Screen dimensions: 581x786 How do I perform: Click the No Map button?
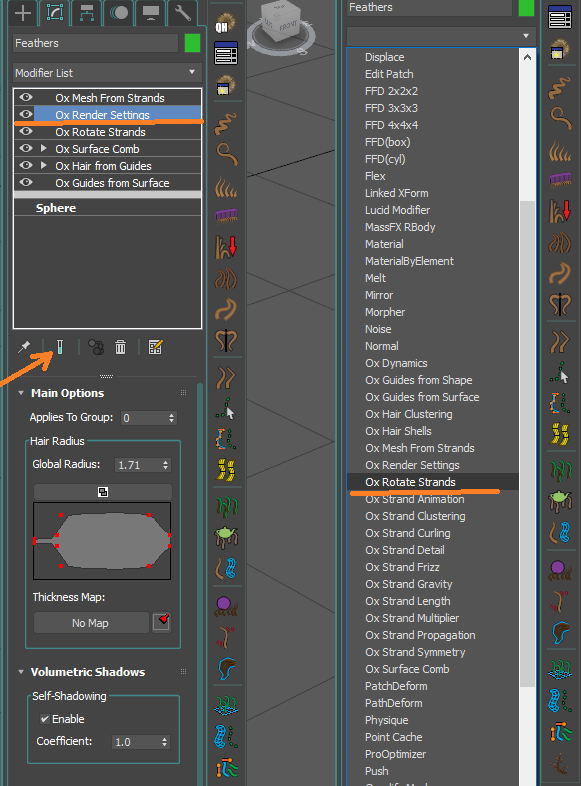pos(91,623)
